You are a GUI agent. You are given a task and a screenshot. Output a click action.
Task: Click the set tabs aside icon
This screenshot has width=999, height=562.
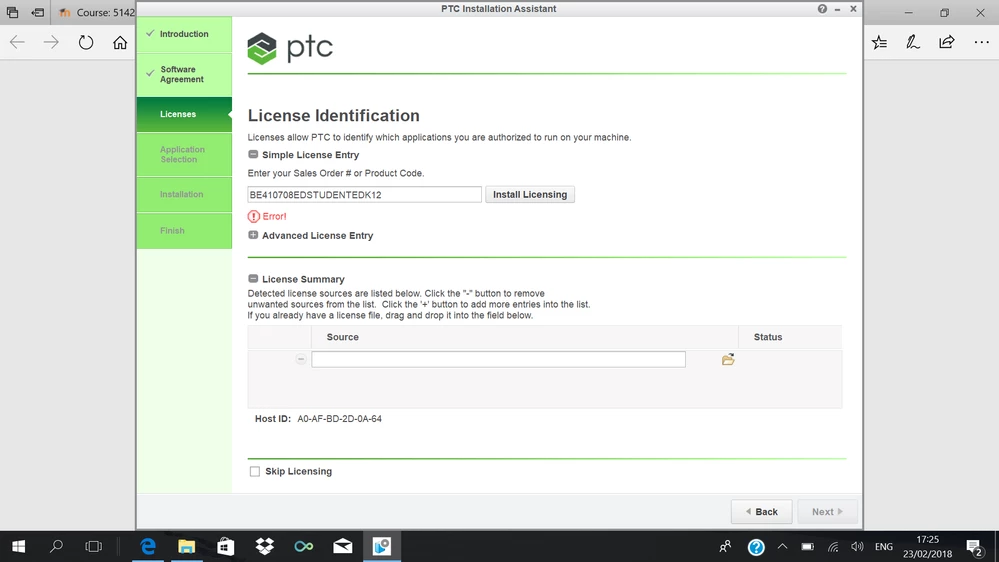coord(38,13)
